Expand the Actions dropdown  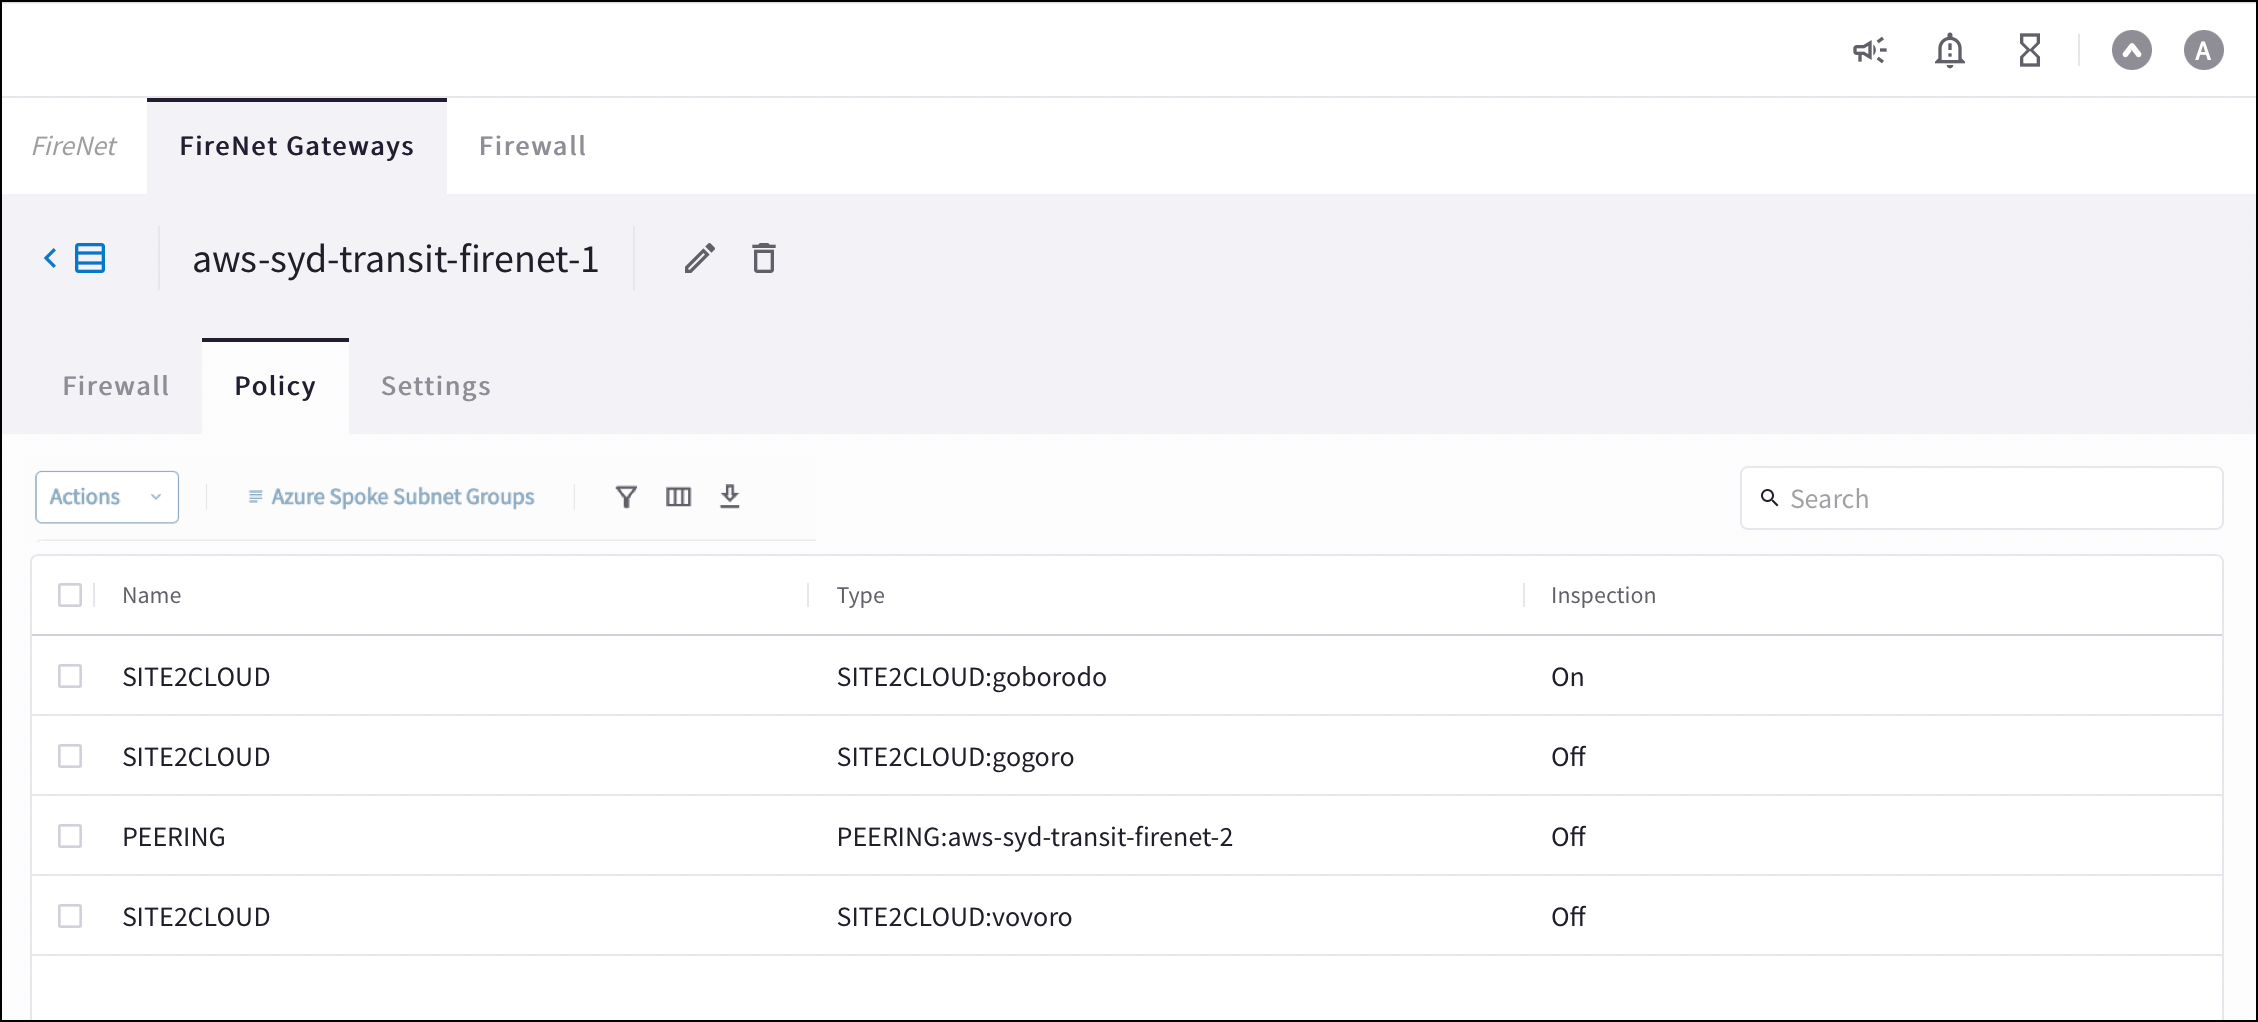pyautogui.click(x=107, y=497)
